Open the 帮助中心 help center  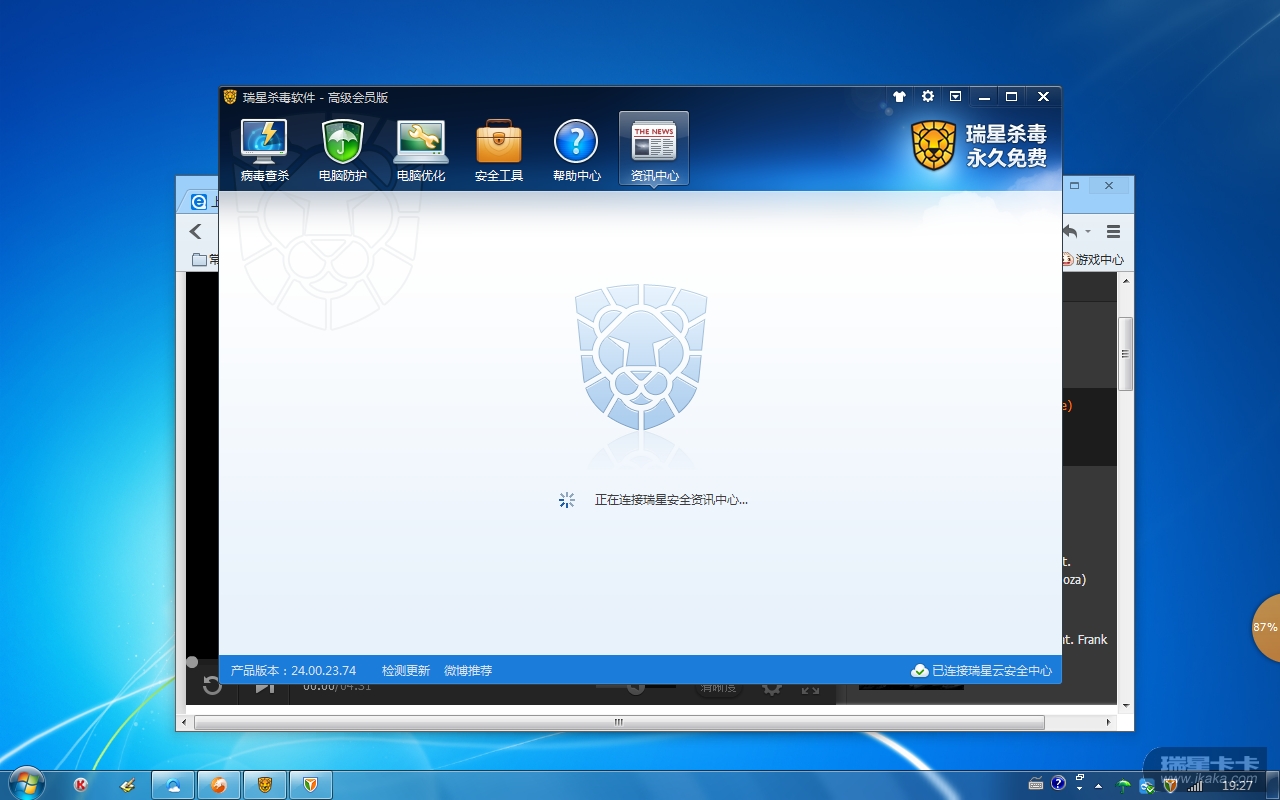[576, 150]
